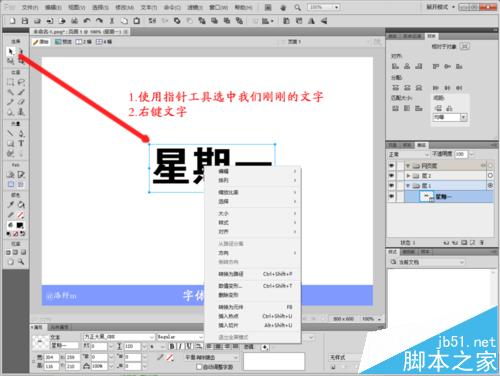Select the Brush tool in toolbox
This screenshot has width=500, height=376.
point(21,92)
